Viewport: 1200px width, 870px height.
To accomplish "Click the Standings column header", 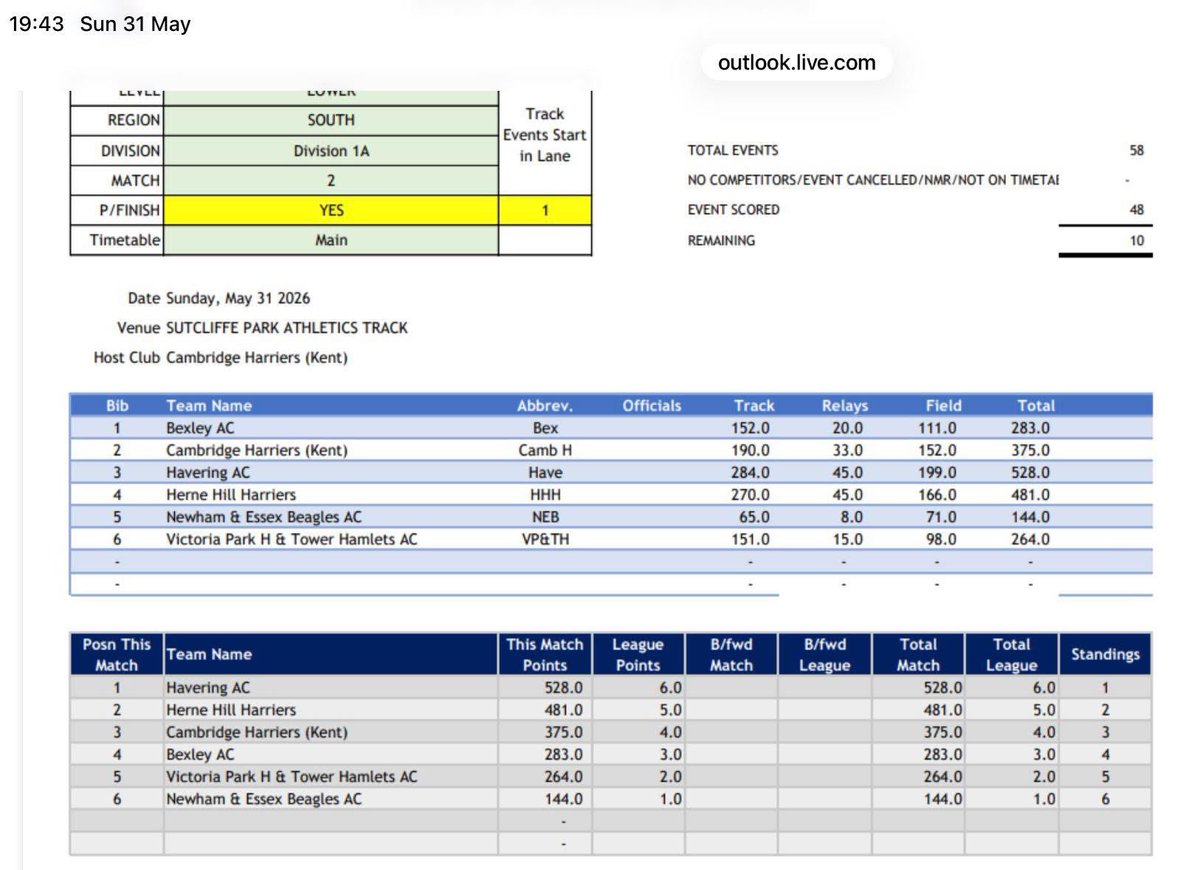I will [x=1105, y=654].
